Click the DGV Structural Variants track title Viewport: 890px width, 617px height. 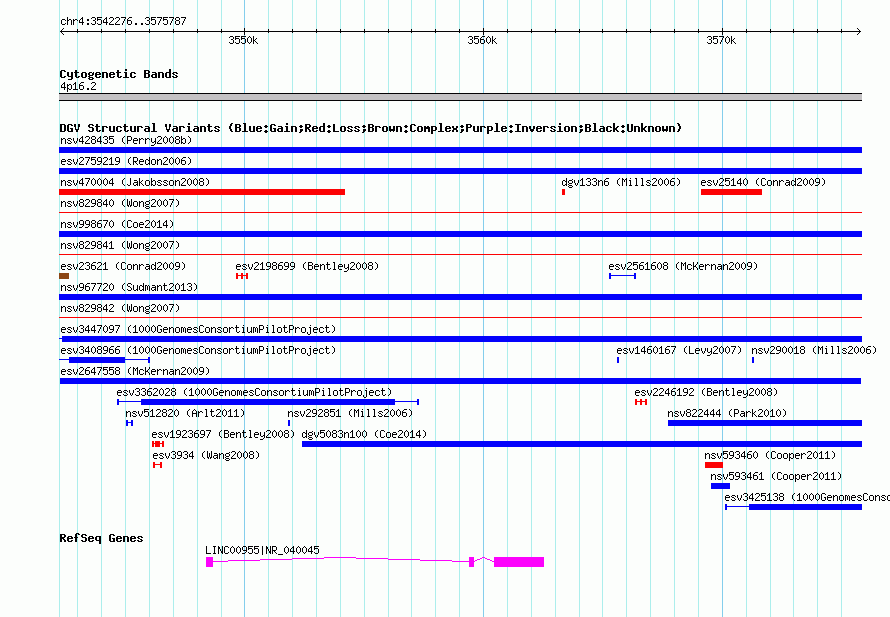click(371, 128)
